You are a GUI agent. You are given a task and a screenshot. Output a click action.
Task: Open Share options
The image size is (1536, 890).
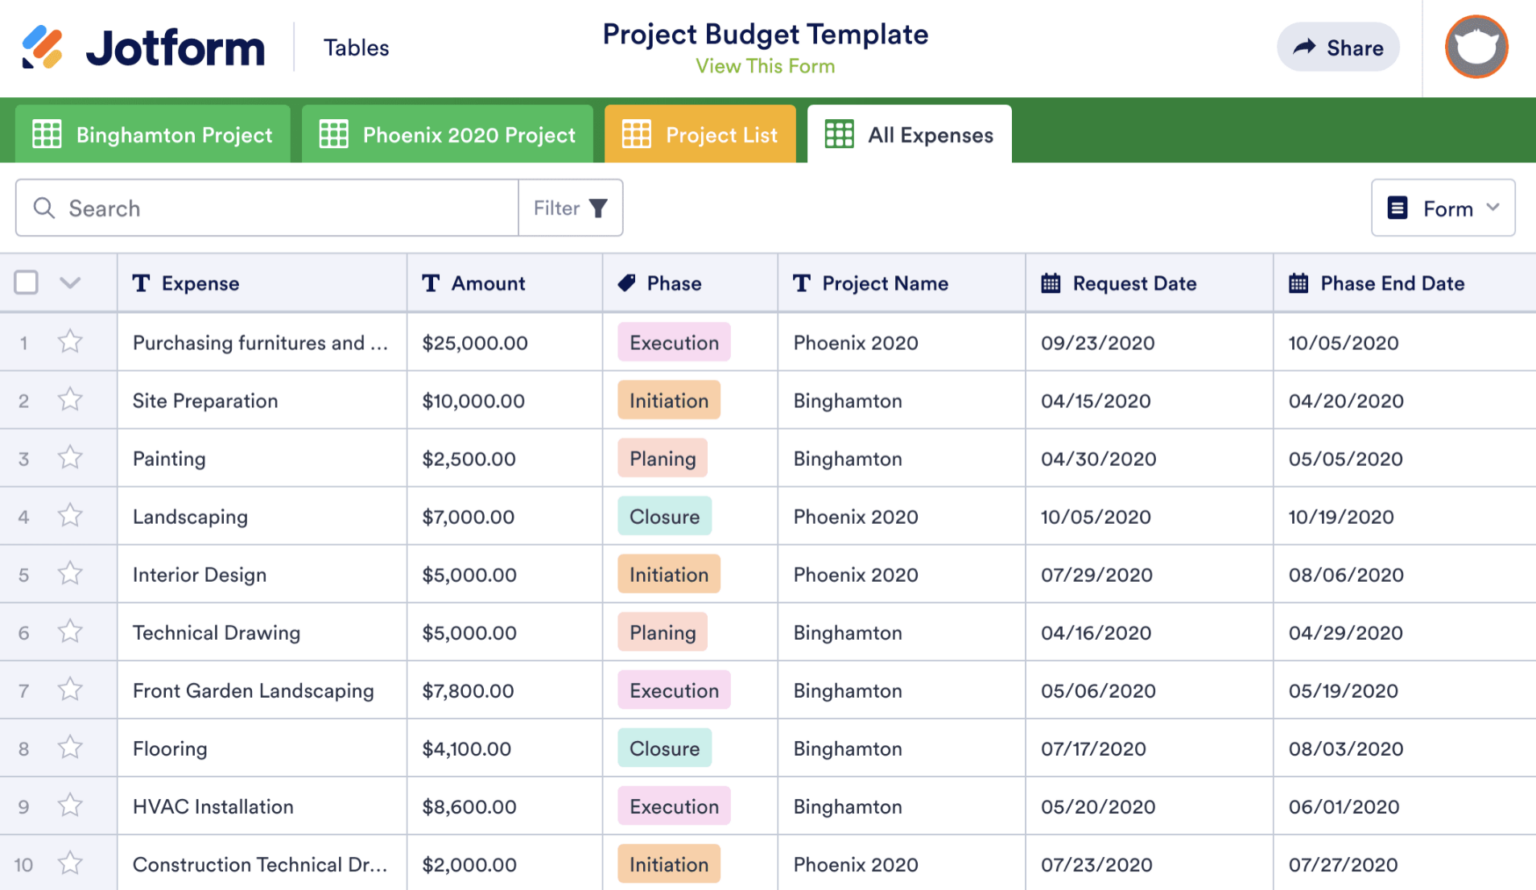1338,47
